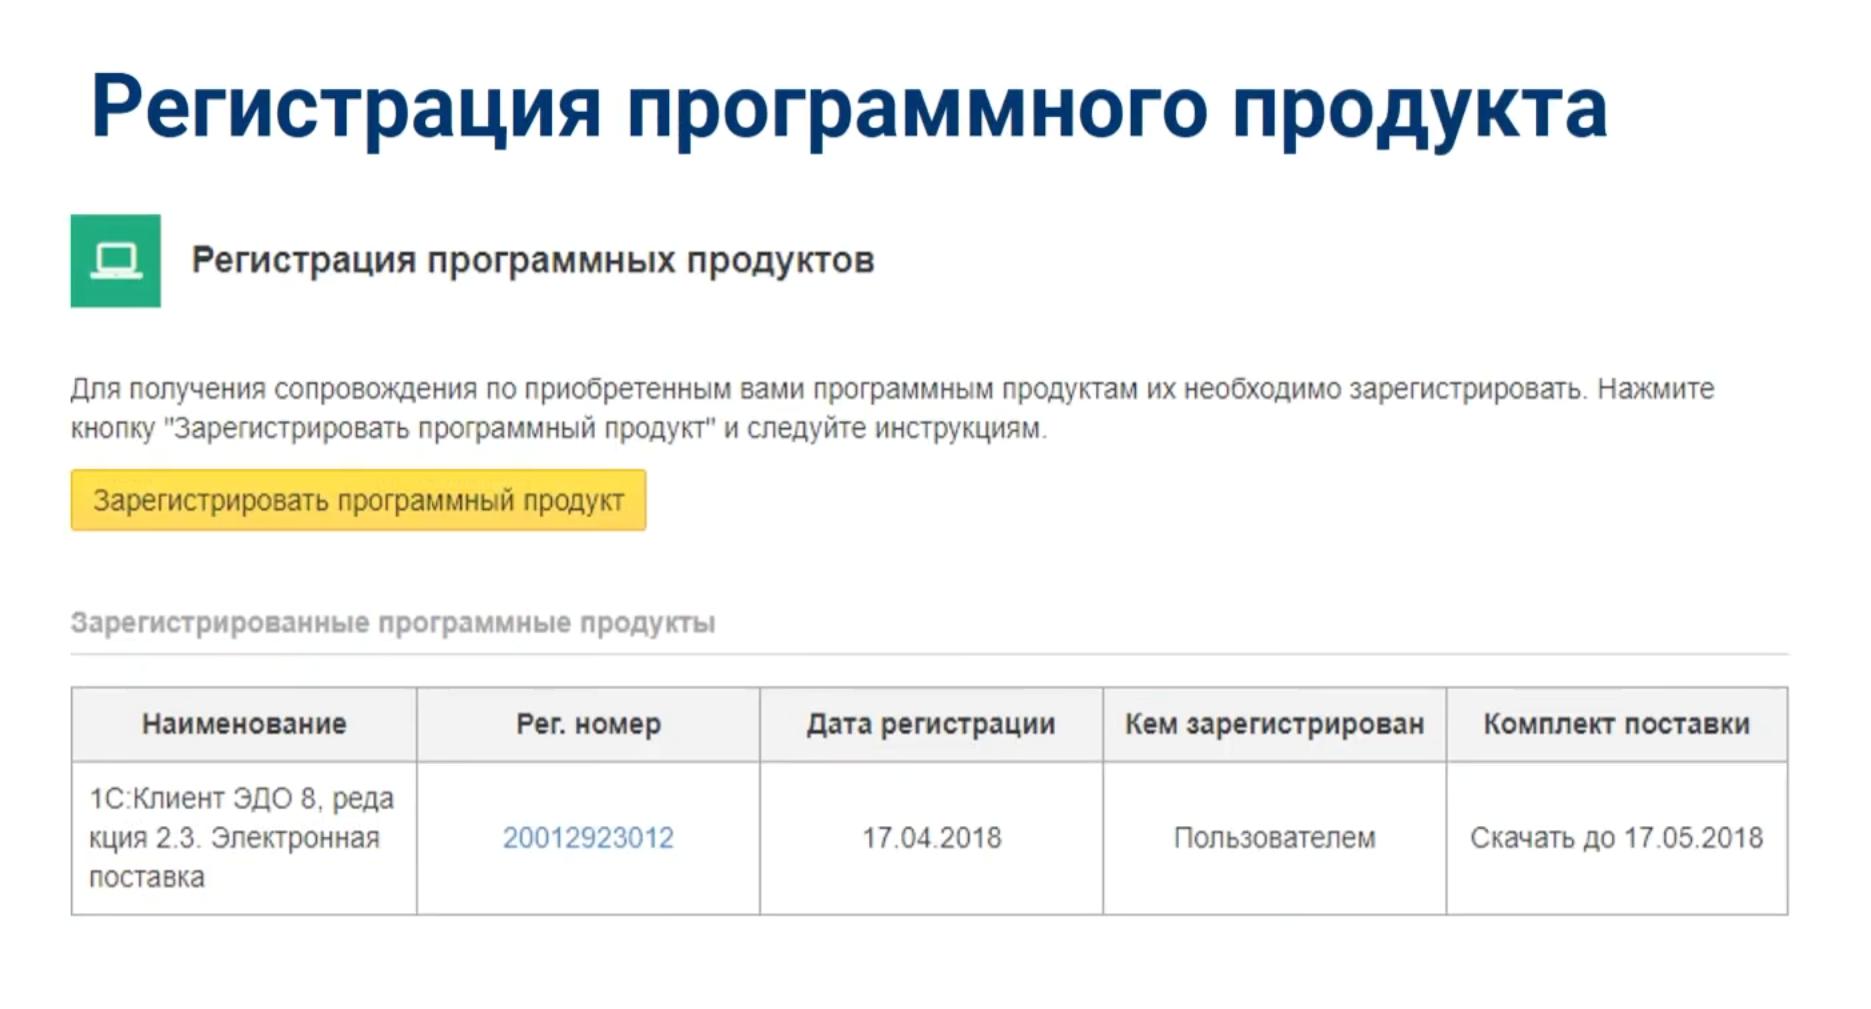
Task: Click the "Пользователем" table cell
Action: (x=1274, y=838)
